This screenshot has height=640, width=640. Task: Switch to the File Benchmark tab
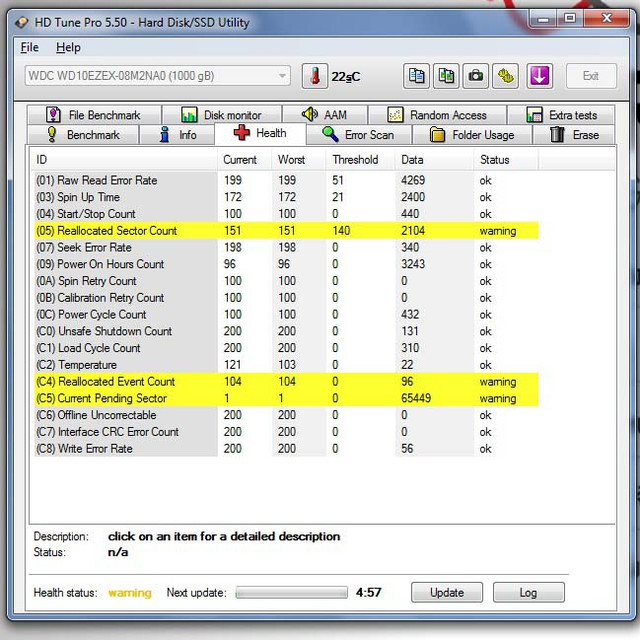[x=94, y=115]
